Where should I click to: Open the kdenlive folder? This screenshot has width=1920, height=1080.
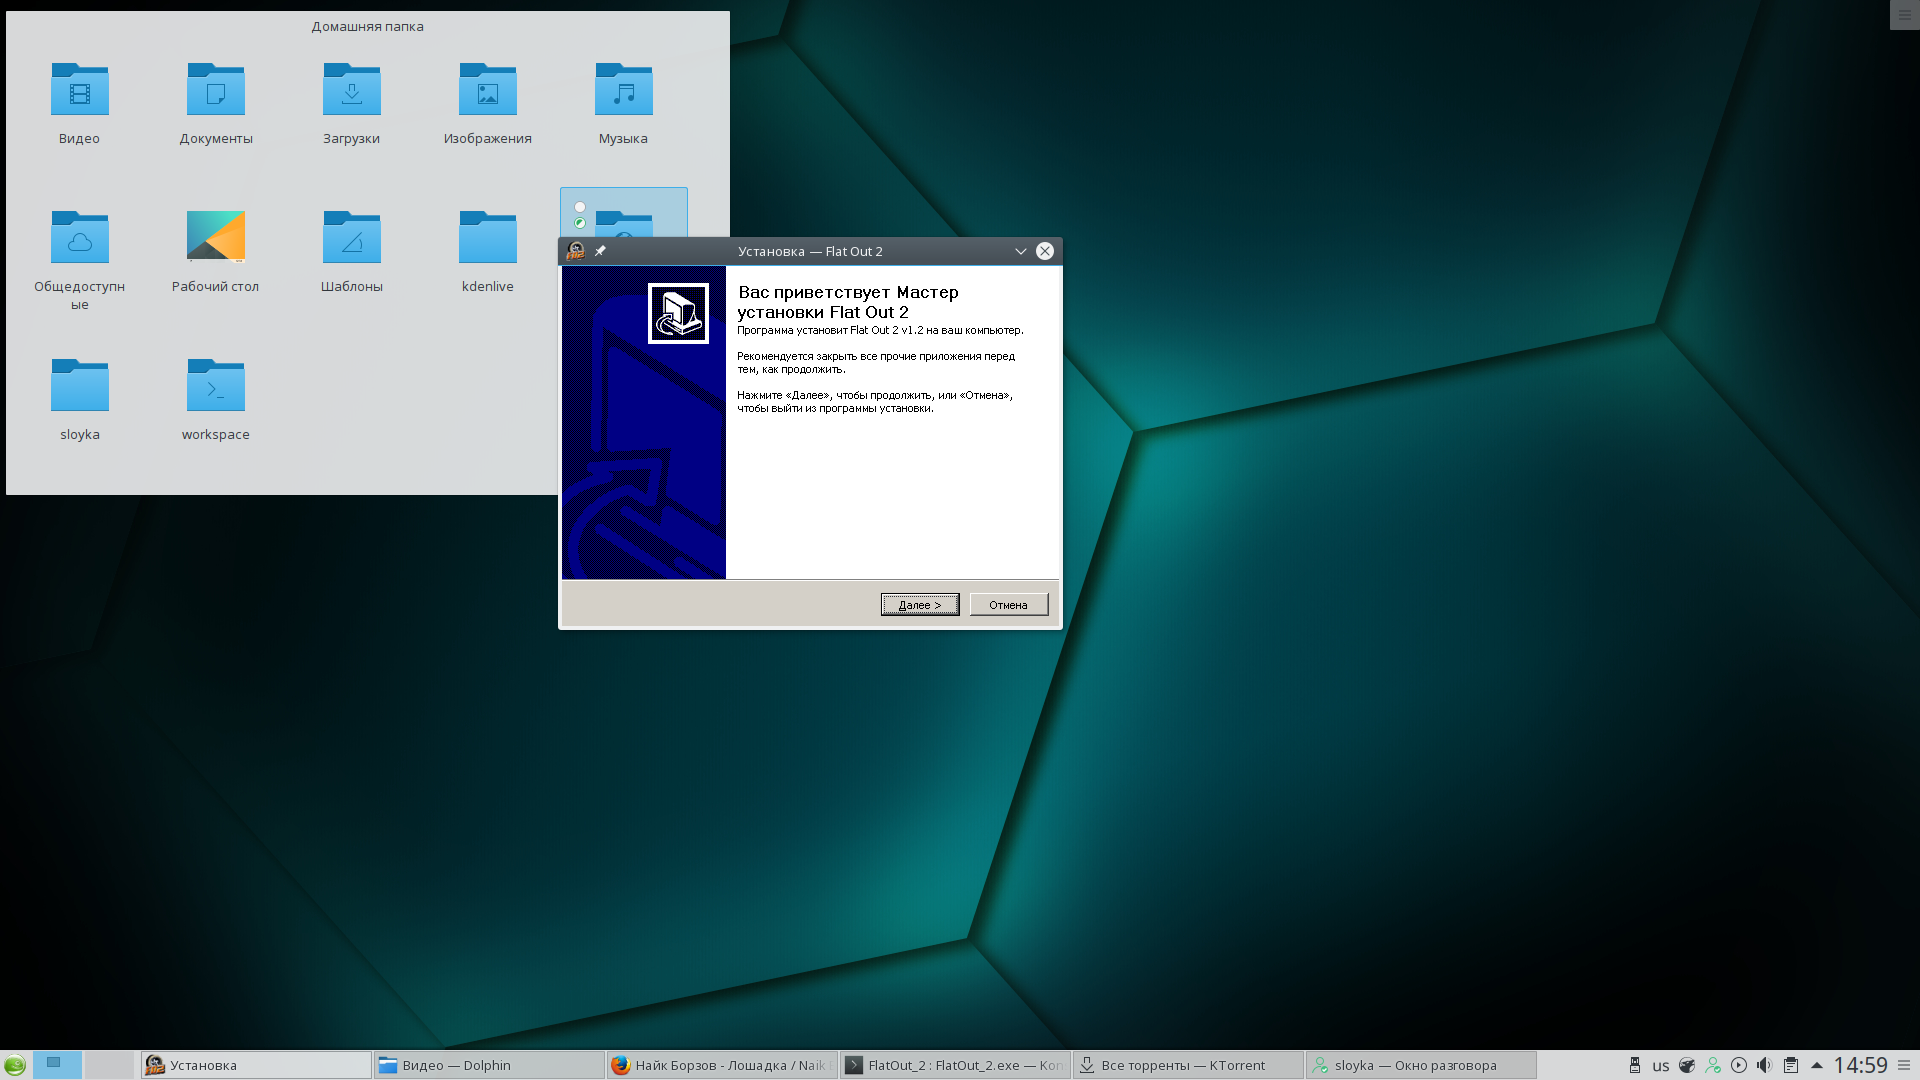click(x=488, y=251)
